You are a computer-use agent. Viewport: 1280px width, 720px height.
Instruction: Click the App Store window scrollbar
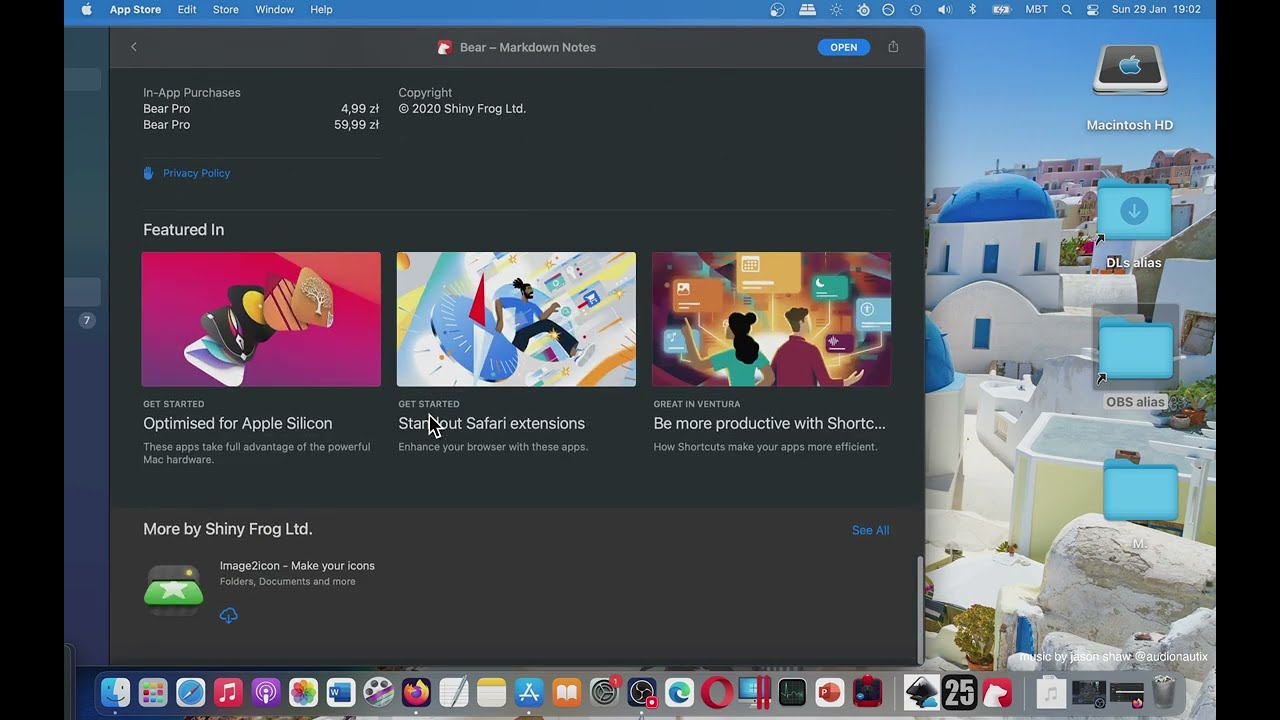[x=919, y=608]
